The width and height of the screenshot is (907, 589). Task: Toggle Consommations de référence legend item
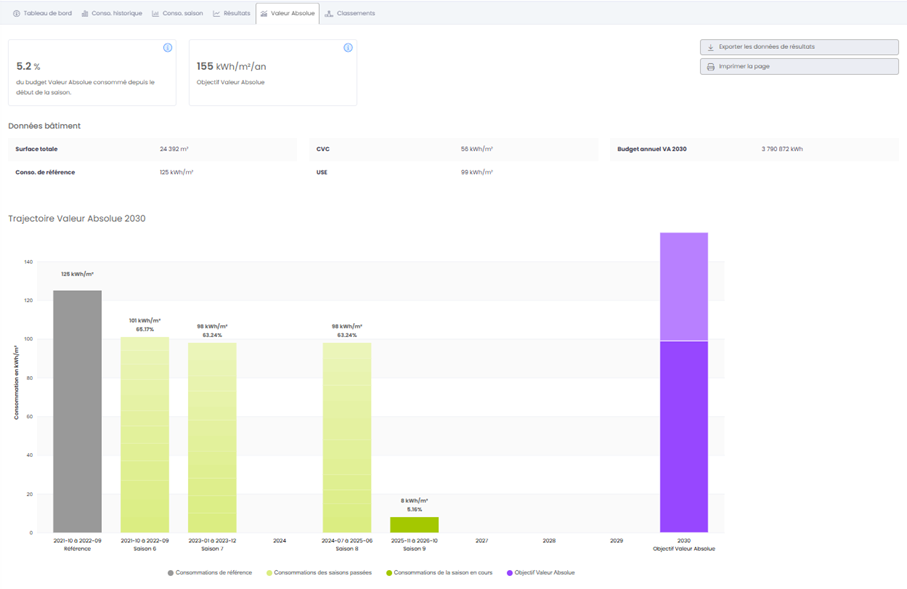209,573
